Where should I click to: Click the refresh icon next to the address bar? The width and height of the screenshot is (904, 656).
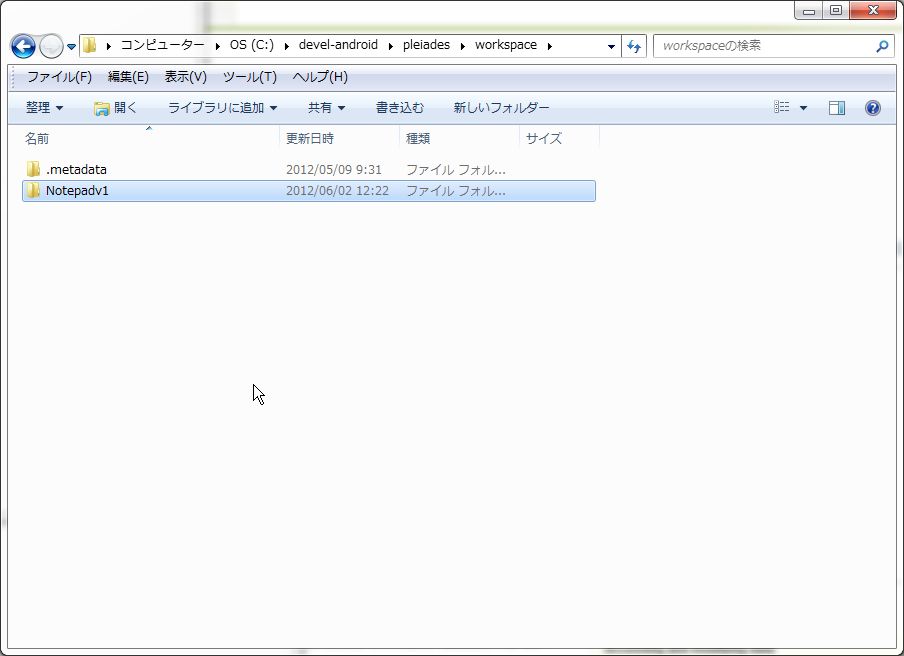[x=635, y=46]
